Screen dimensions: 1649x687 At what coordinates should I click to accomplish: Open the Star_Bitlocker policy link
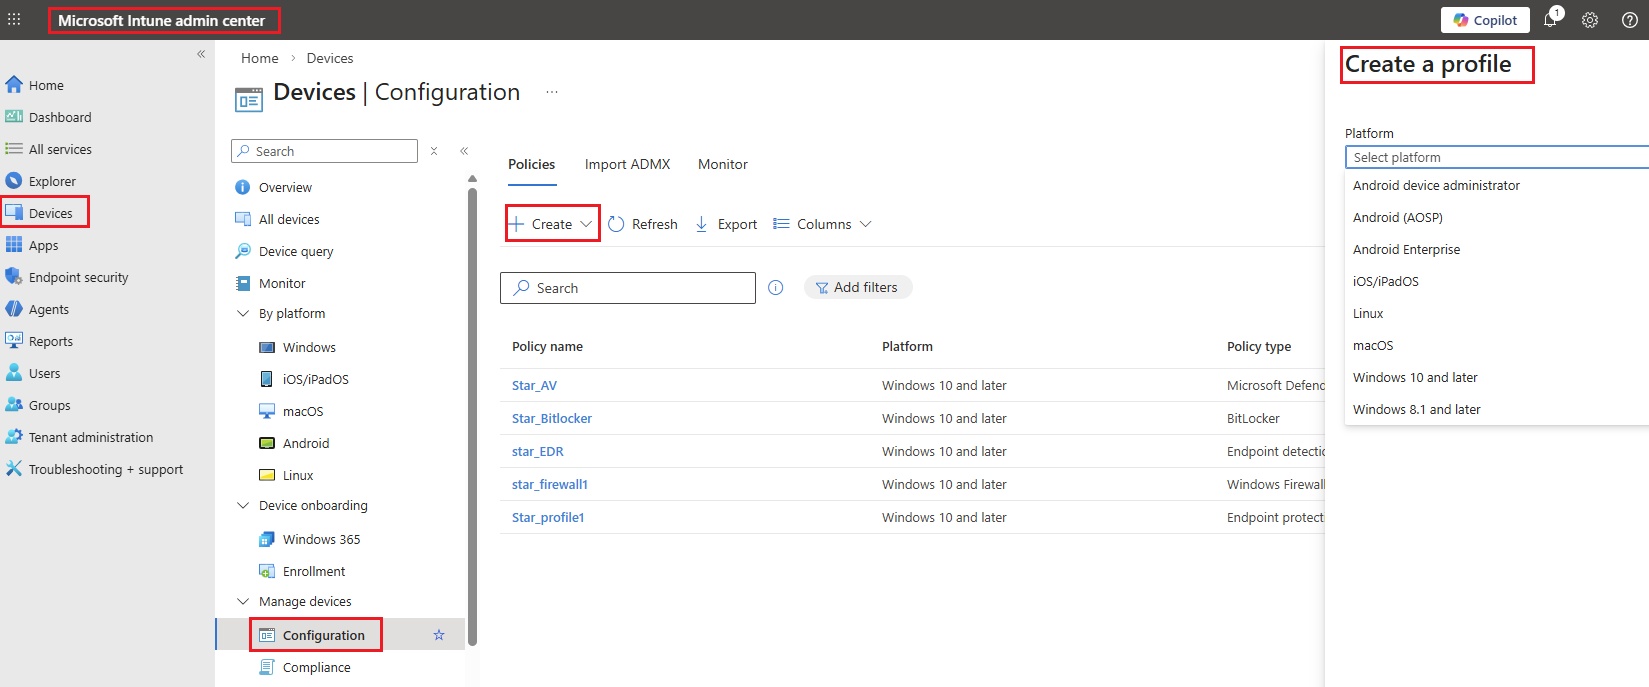552,418
